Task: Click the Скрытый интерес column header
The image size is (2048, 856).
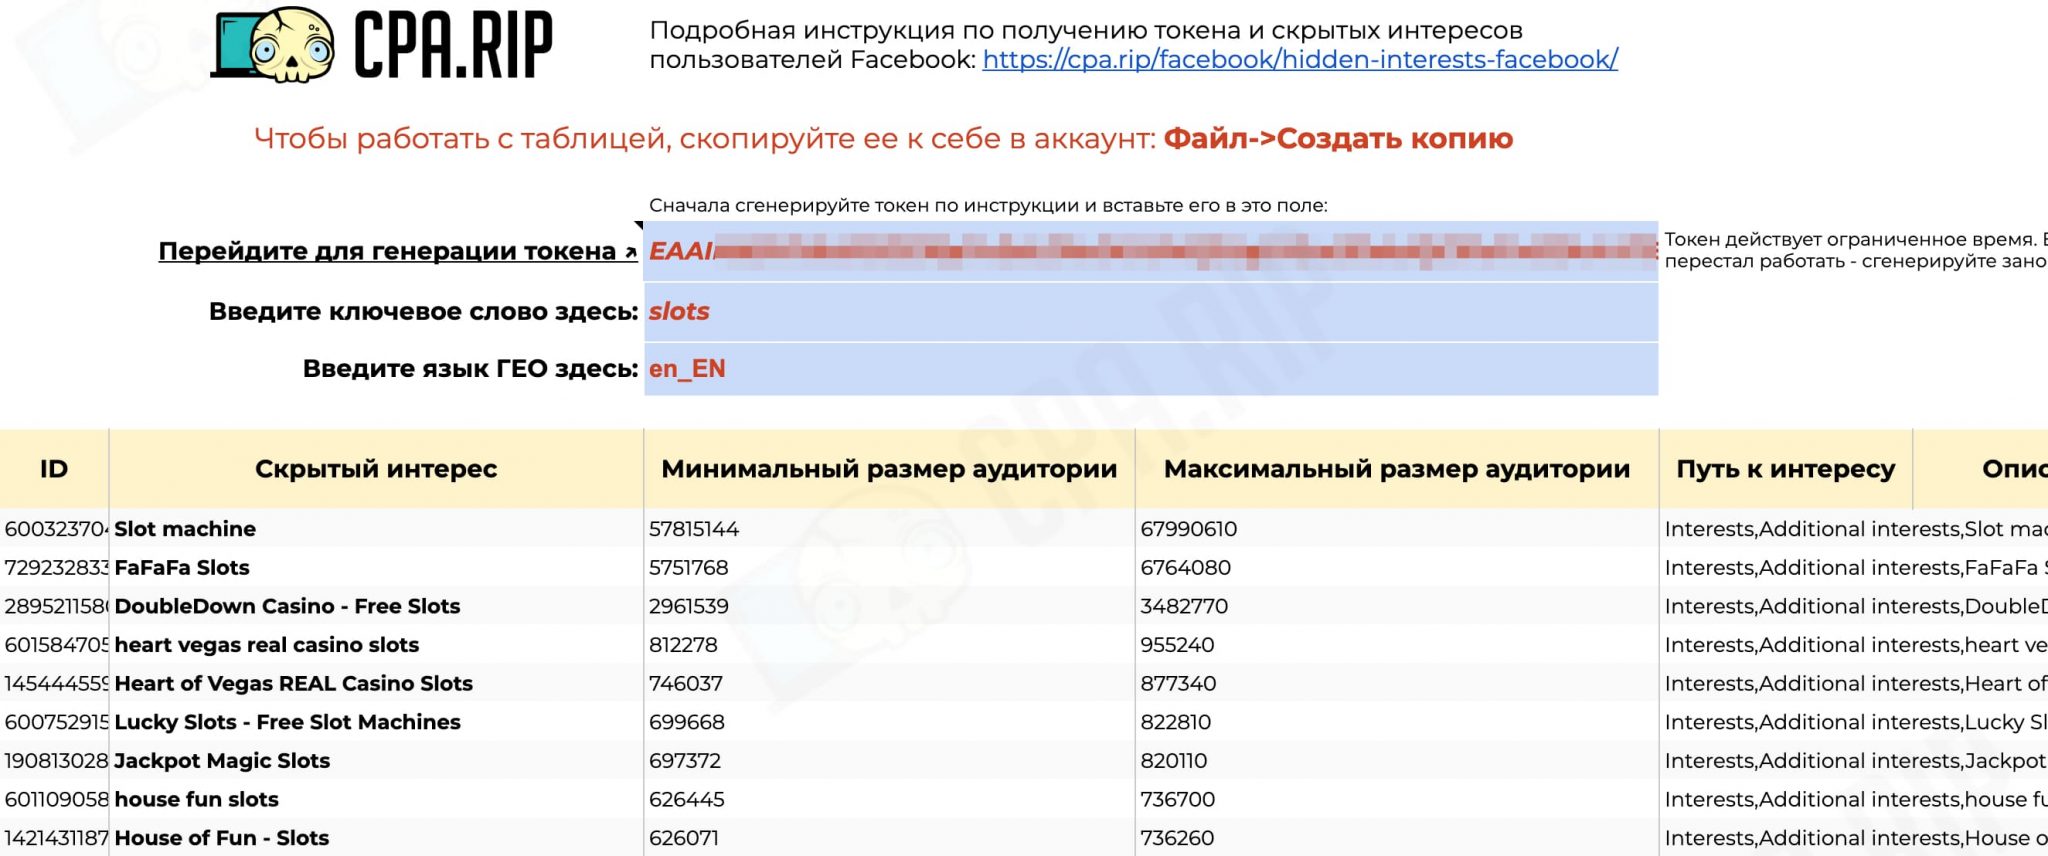Action: [x=376, y=469]
